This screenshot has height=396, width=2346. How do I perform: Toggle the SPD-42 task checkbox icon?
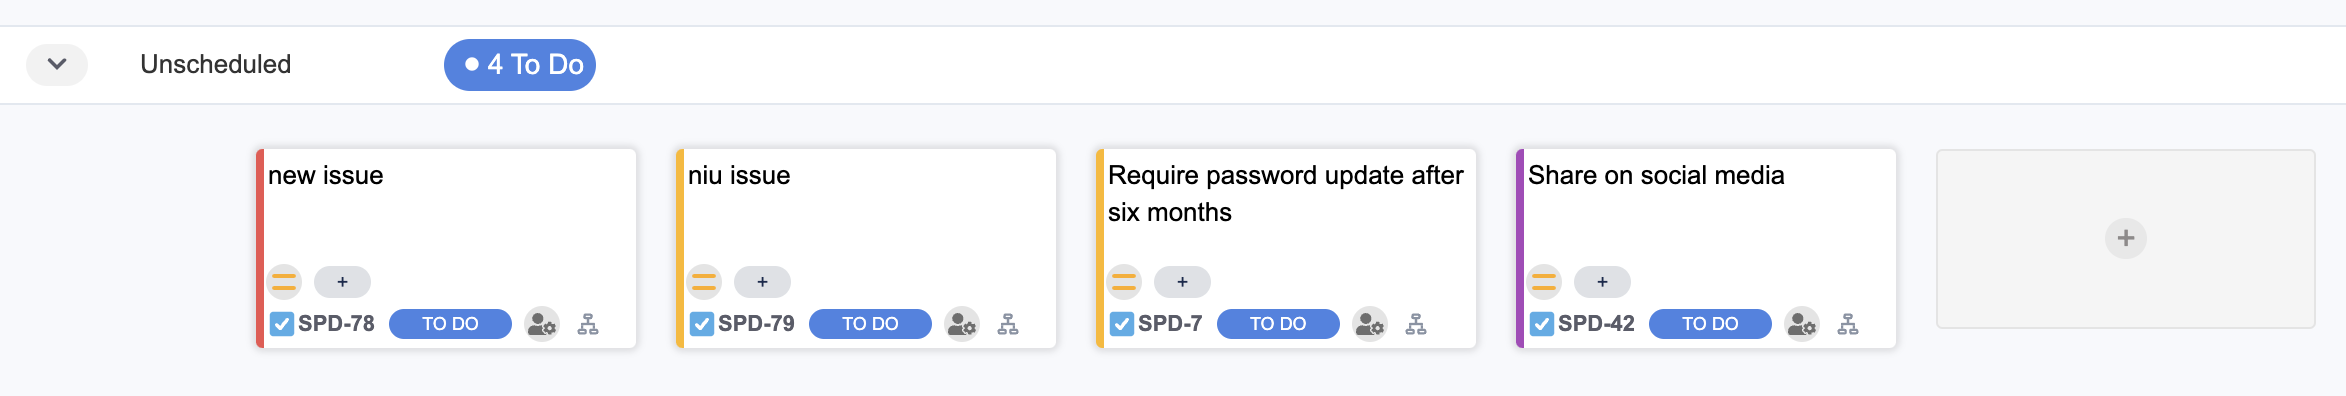[1542, 324]
